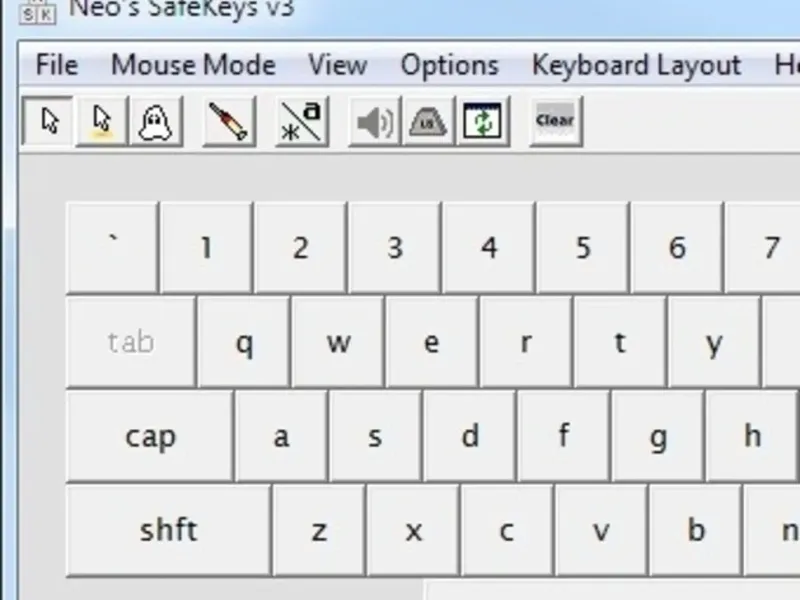Toggle the asterisk/letter password masking icon
The width and height of the screenshot is (800, 600).
point(301,122)
